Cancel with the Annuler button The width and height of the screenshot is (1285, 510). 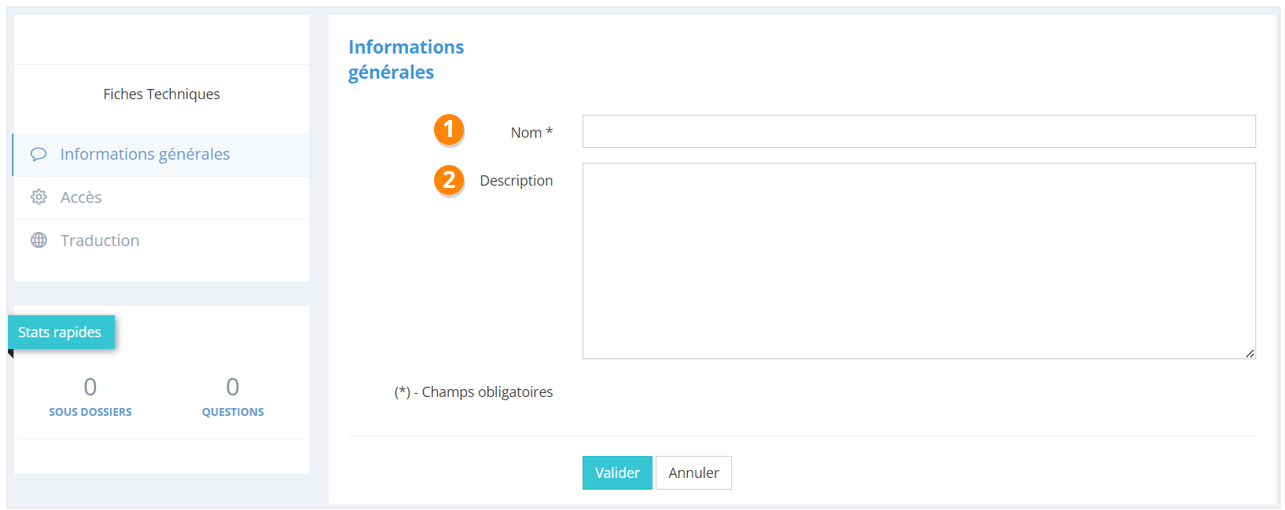(693, 473)
